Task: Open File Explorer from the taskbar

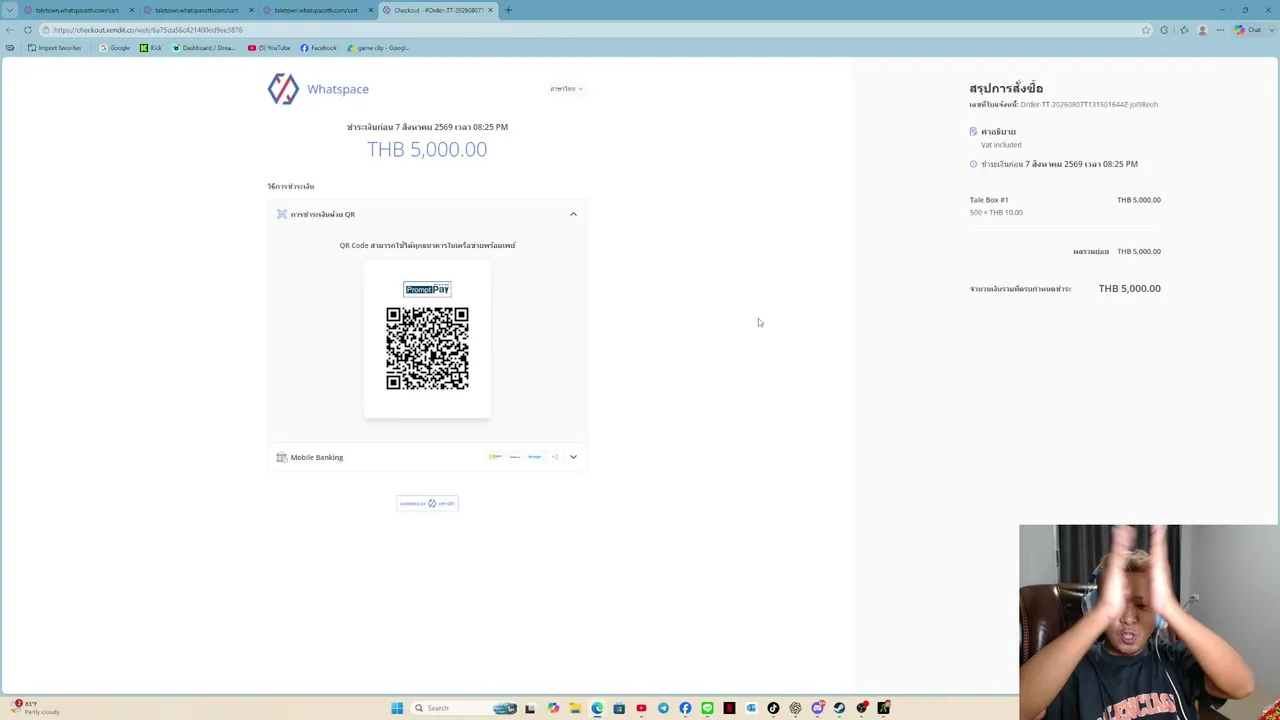Action: coord(575,708)
